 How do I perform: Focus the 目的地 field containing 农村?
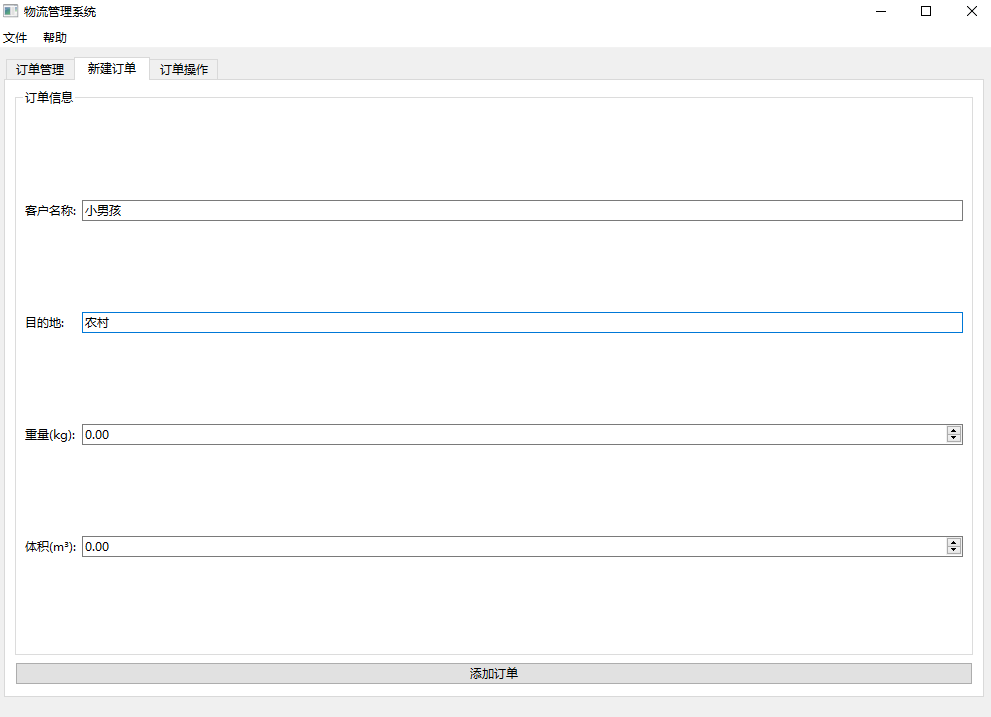pos(520,323)
